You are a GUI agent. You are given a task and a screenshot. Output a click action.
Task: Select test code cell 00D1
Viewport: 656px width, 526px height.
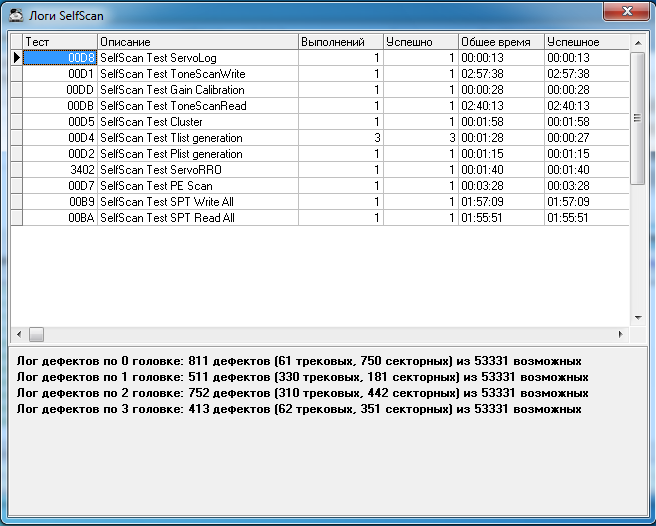tap(60, 74)
